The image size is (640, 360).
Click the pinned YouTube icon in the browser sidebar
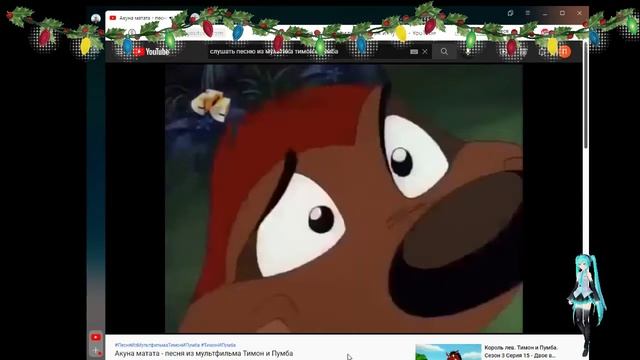click(96, 337)
